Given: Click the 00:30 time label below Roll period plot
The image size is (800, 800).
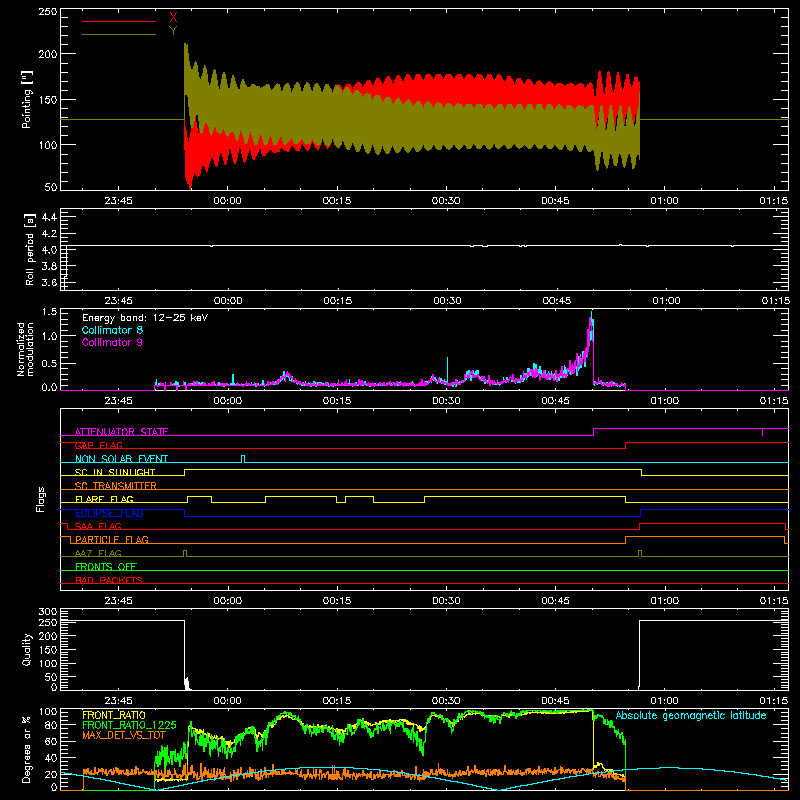Looking at the screenshot, I should (x=447, y=301).
